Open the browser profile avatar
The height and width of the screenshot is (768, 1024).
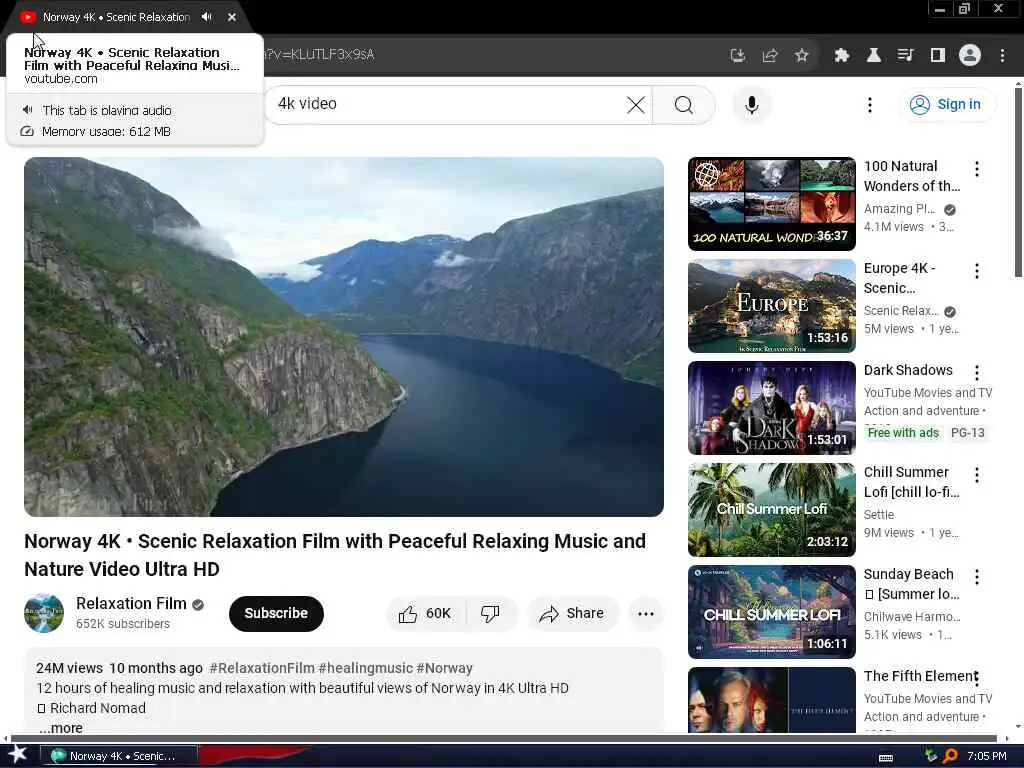pyautogui.click(x=970, y=56)
